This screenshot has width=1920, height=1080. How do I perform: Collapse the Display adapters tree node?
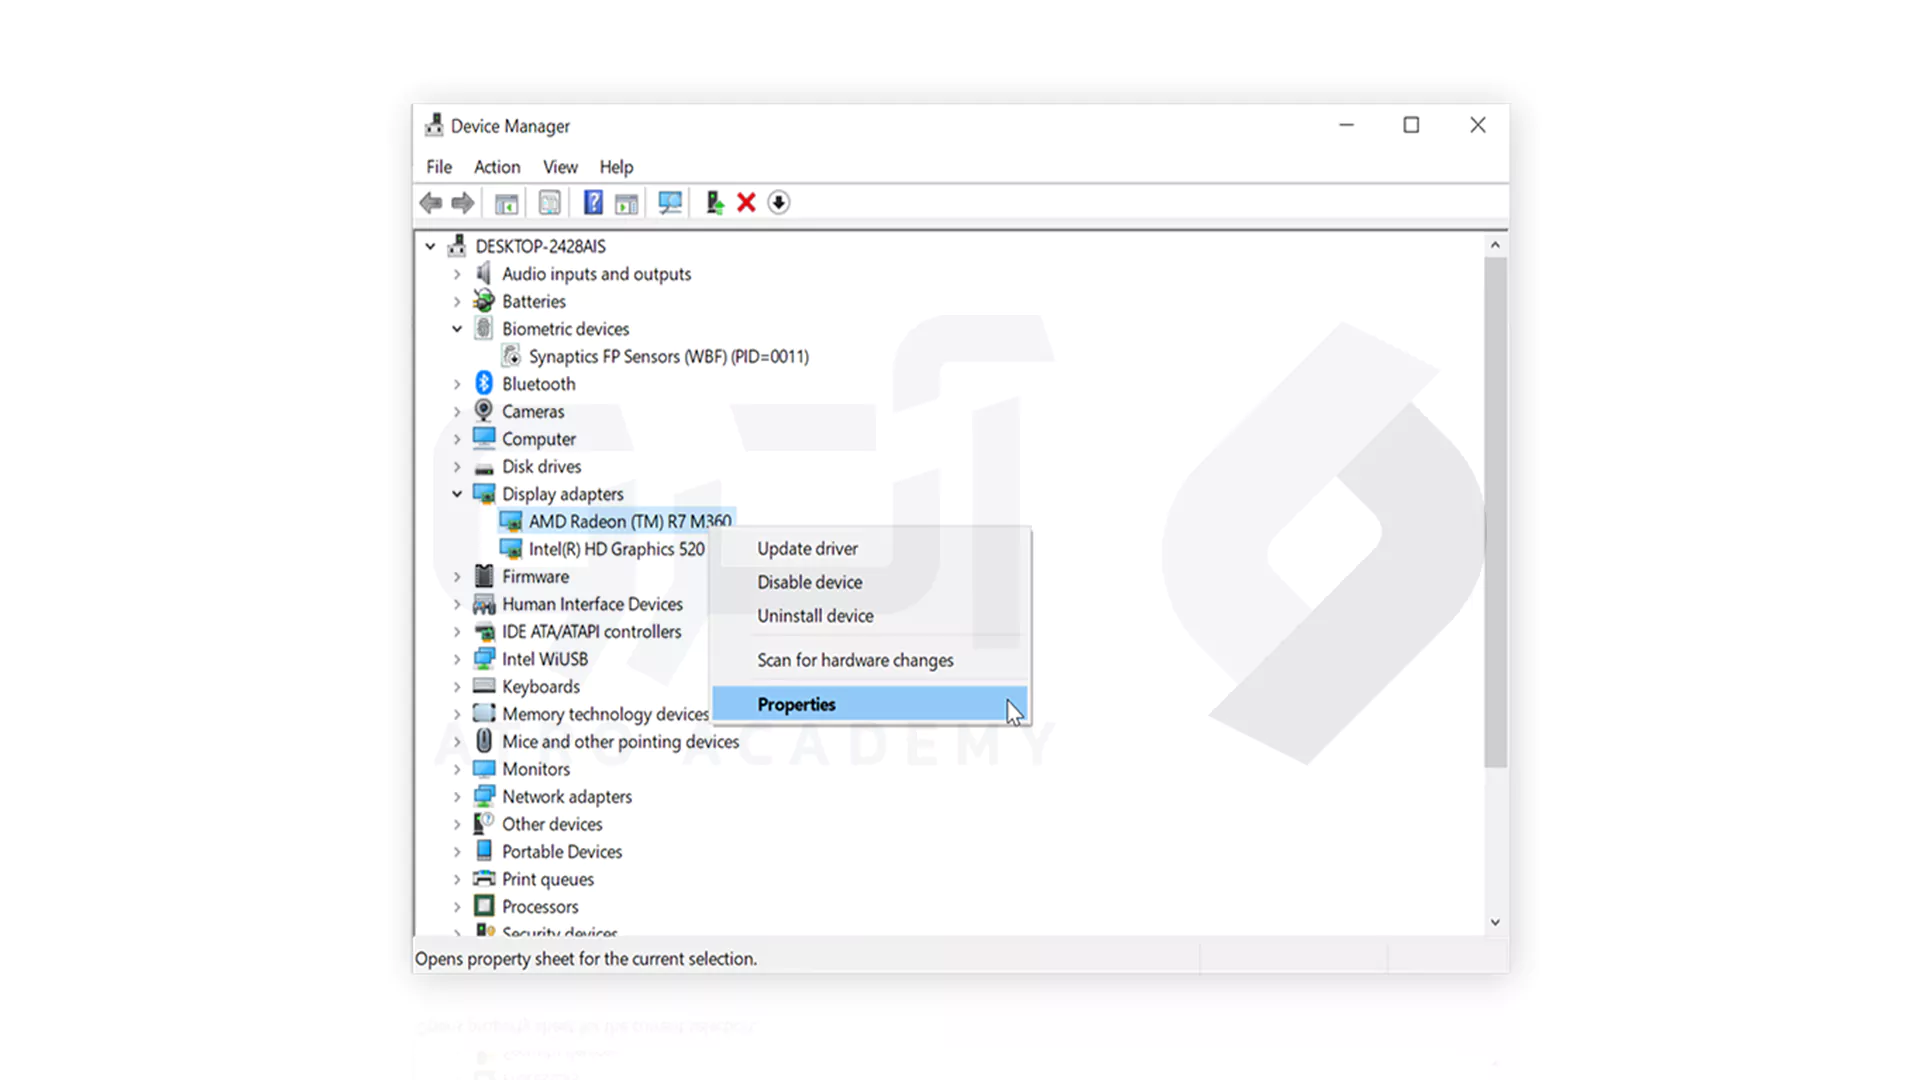click(457, 494)
